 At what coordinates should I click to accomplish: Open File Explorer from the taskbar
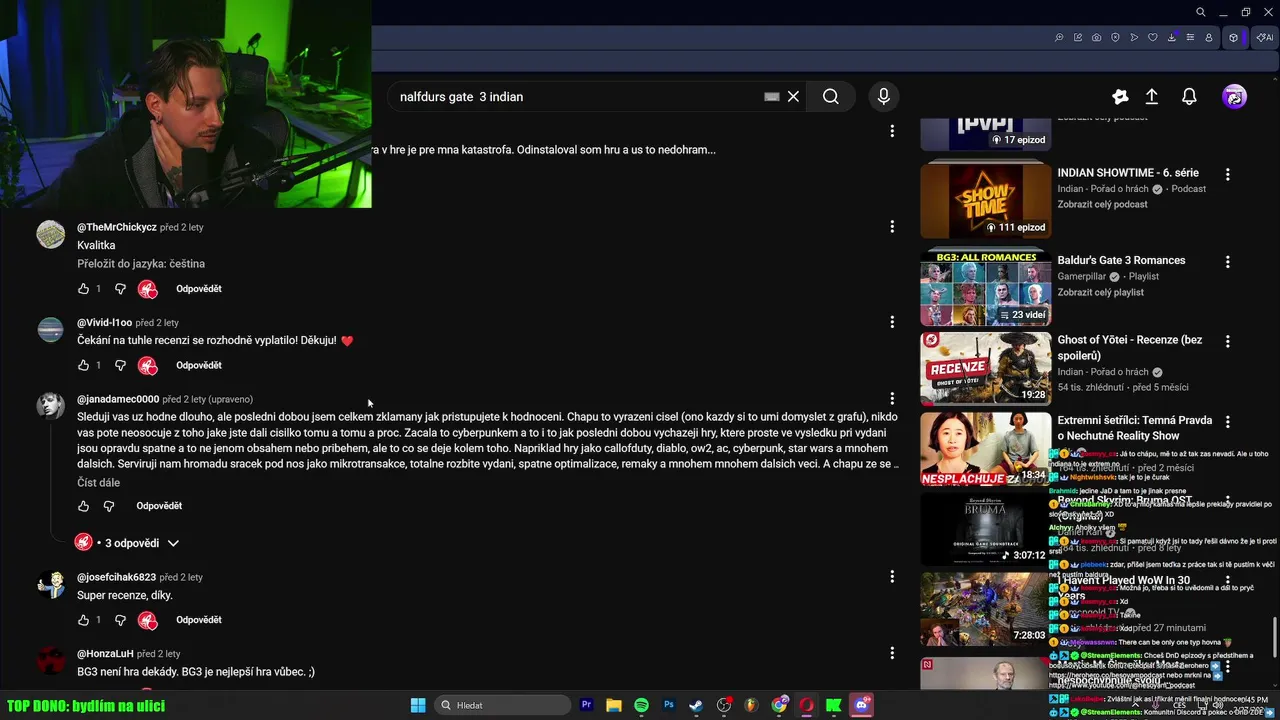tap(614, 705)
